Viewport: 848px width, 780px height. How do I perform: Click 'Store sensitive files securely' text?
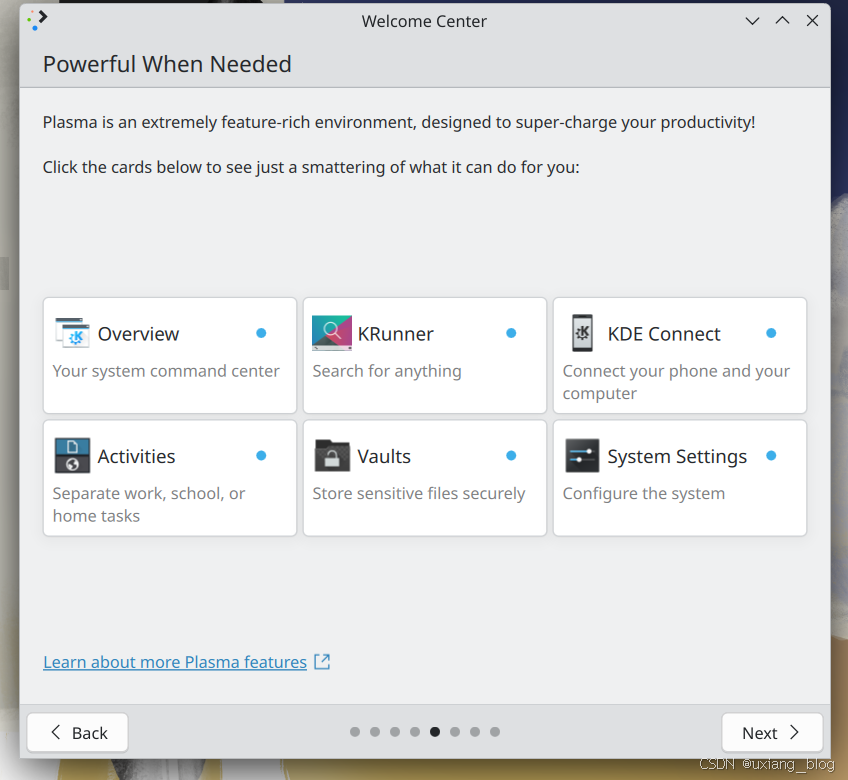tap(419, 493)
